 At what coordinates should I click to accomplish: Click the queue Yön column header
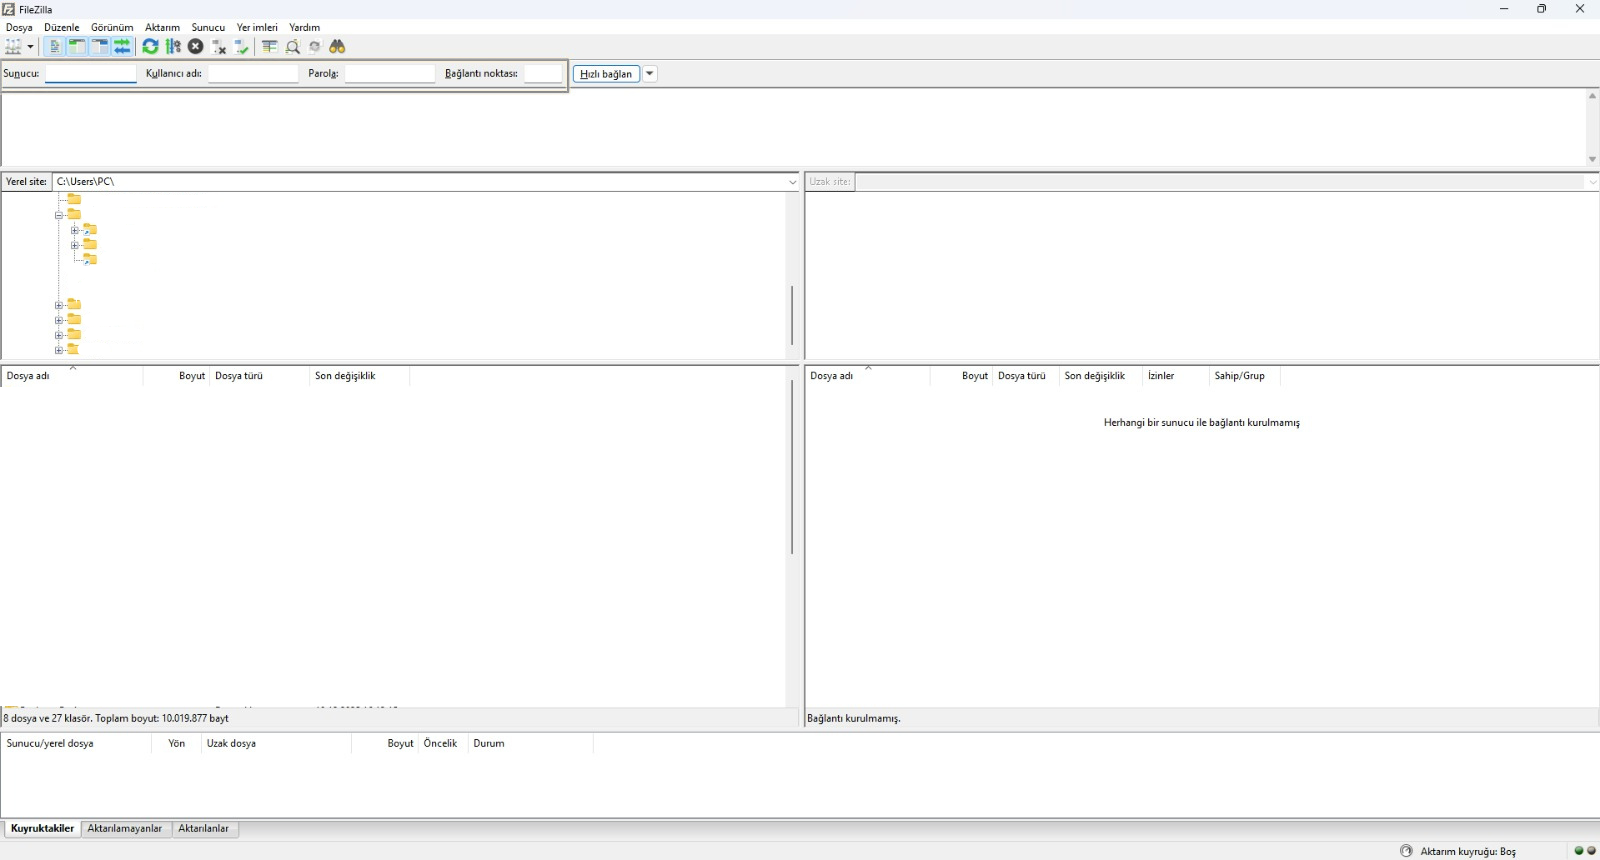[177, 744]
